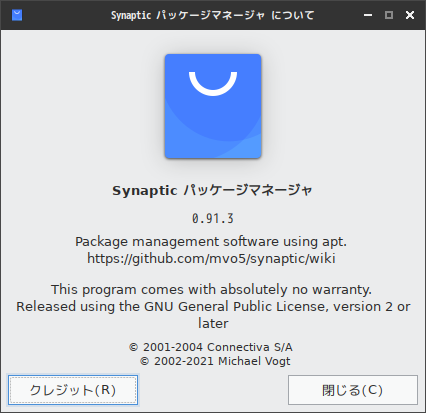Click the white handle arc on bag logo
The image size is (426, 413).
coord(213,84)
